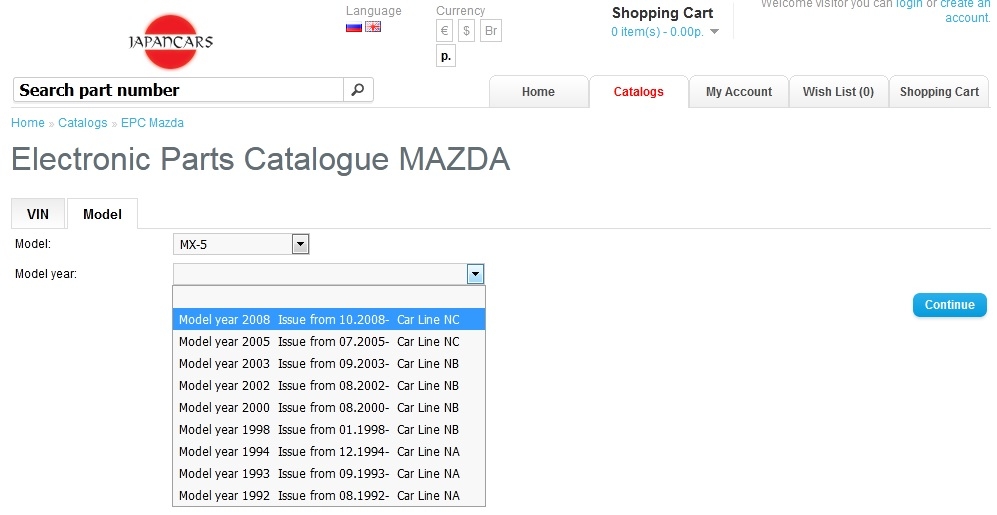Select Model year 2003 Car Line NB
The height and width of the screenshot is (515, 997).
pos(329,364)
